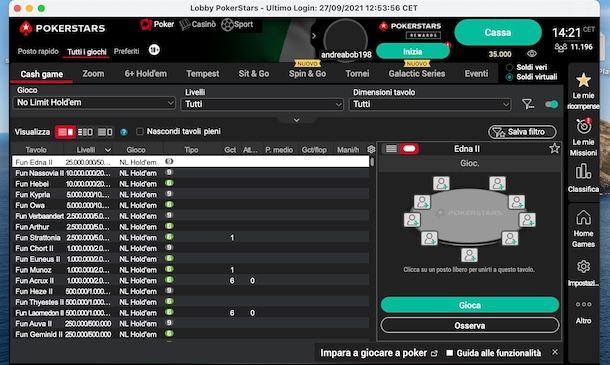Image resolution: width=610 pixels, height=365 pixels.
Task: Switch preview panel to list view
Action: click(391, 149)
